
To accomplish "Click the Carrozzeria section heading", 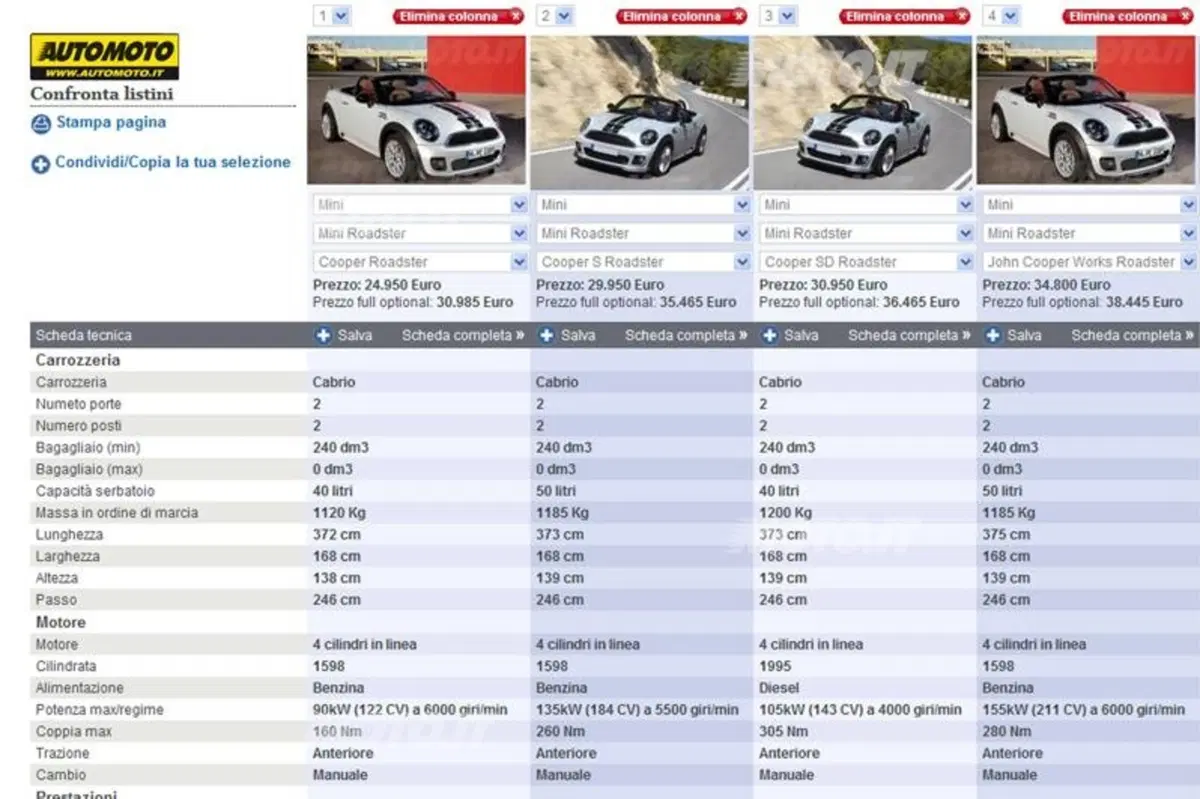I will [78, 360].
